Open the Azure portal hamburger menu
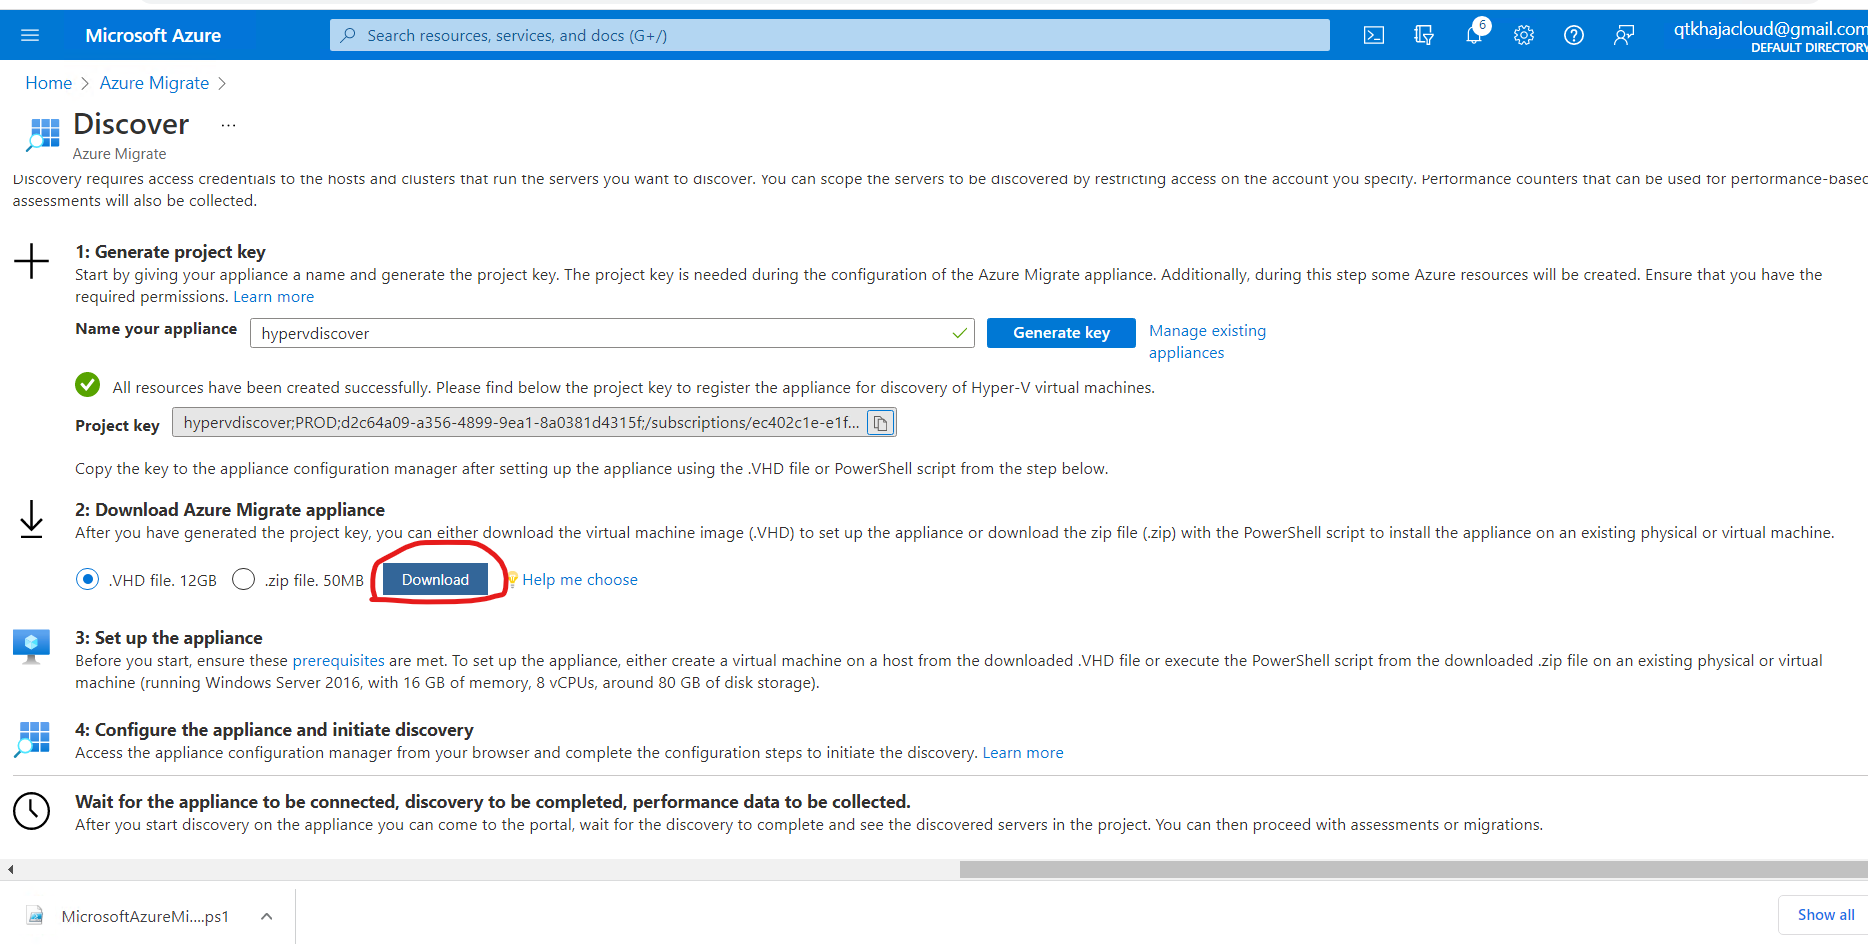Screen dimensions: 1868x945 [x=30, y=35]
